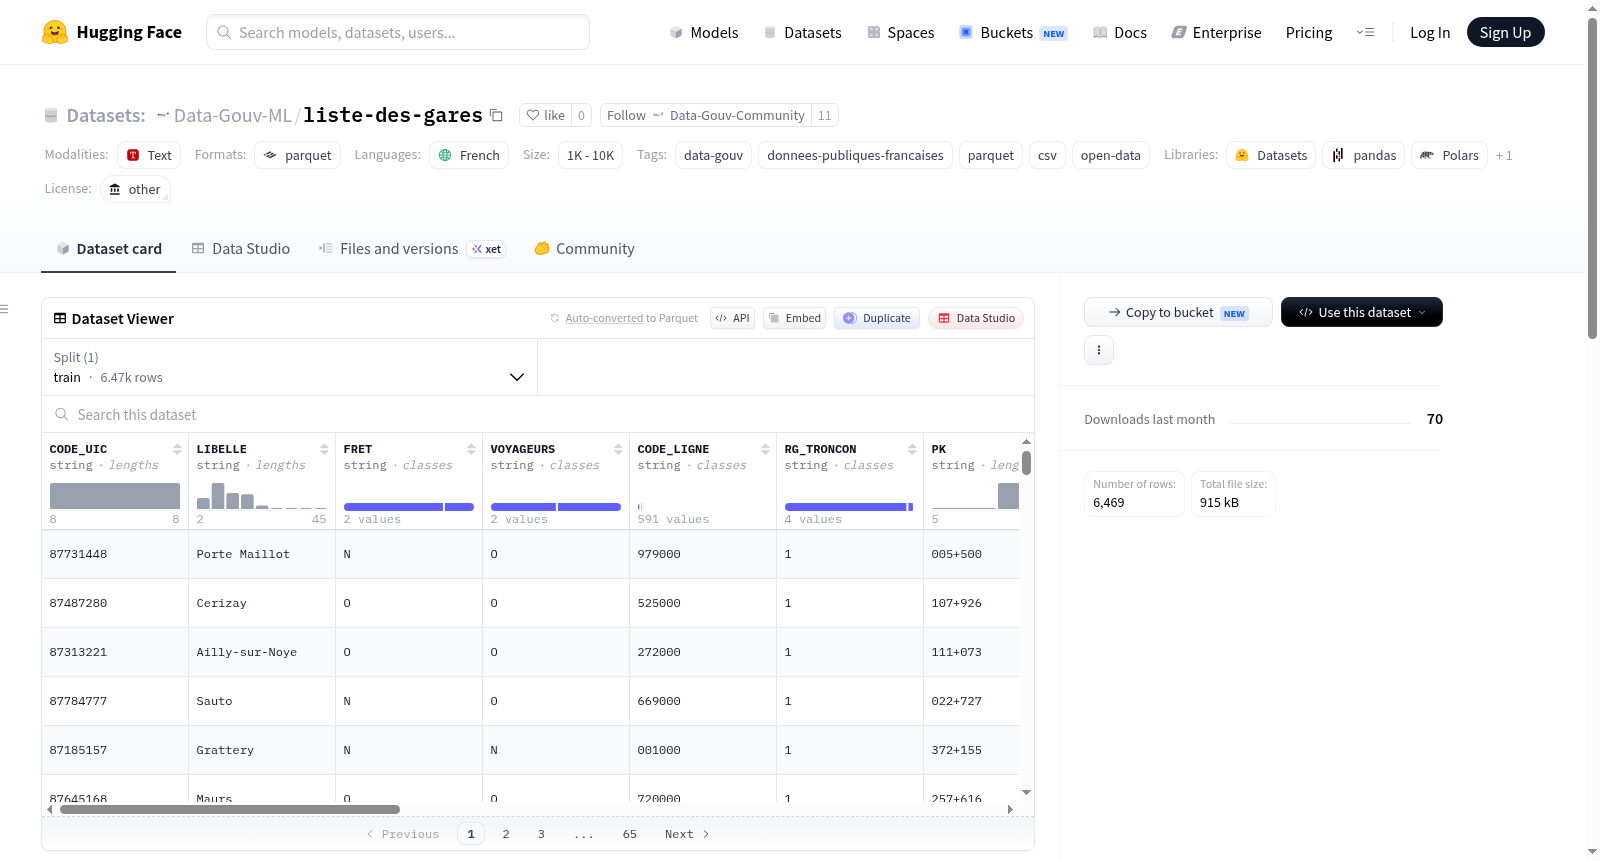Click the CODE_UIC column sort arrows
The height and width of the screenshot is (861, 1600).
pos(177,449)
